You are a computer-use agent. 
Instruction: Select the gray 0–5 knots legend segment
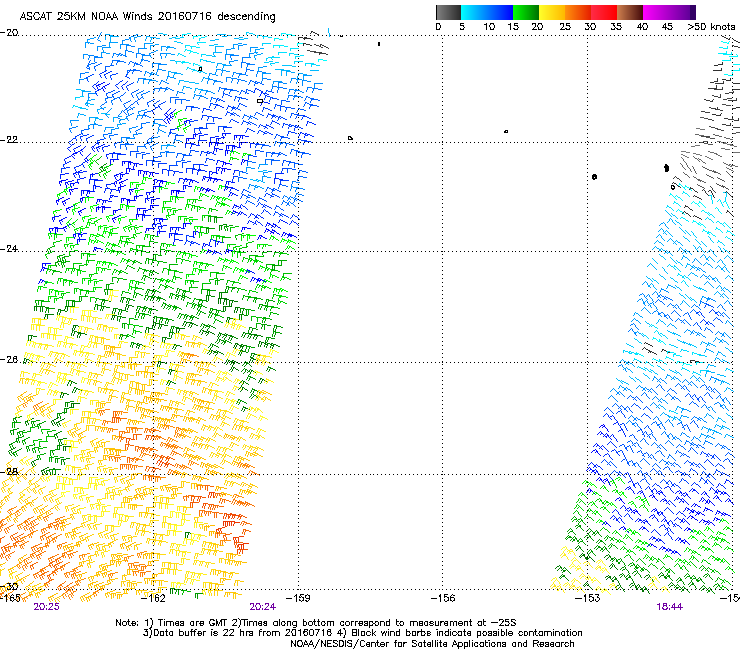tap(448, 12)
